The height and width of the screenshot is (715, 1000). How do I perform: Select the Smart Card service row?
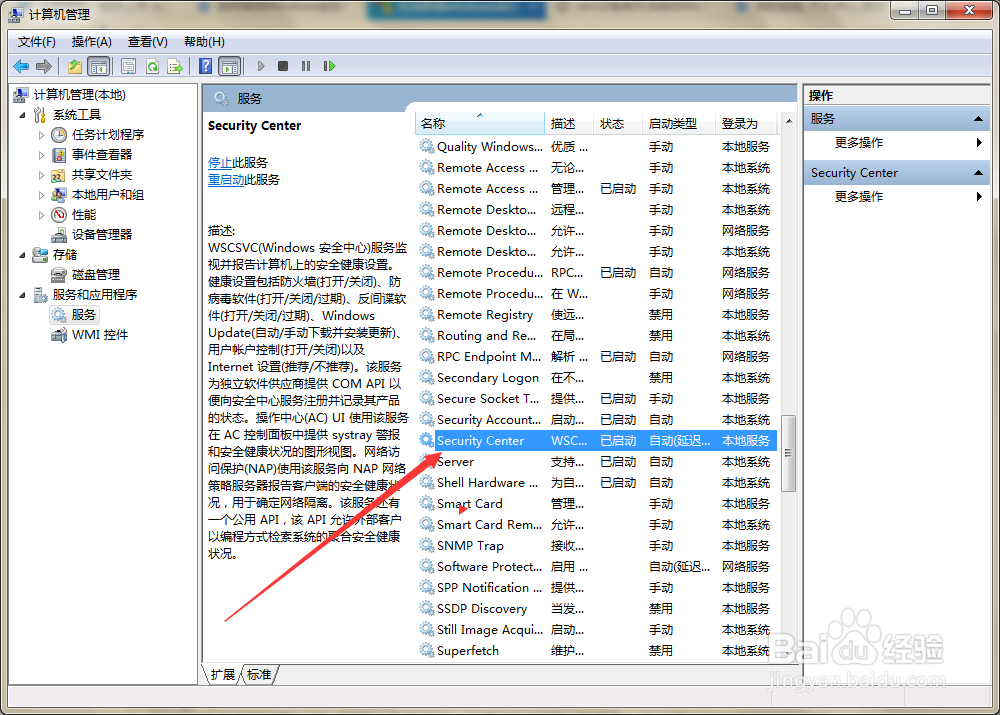tap(597, 503)
